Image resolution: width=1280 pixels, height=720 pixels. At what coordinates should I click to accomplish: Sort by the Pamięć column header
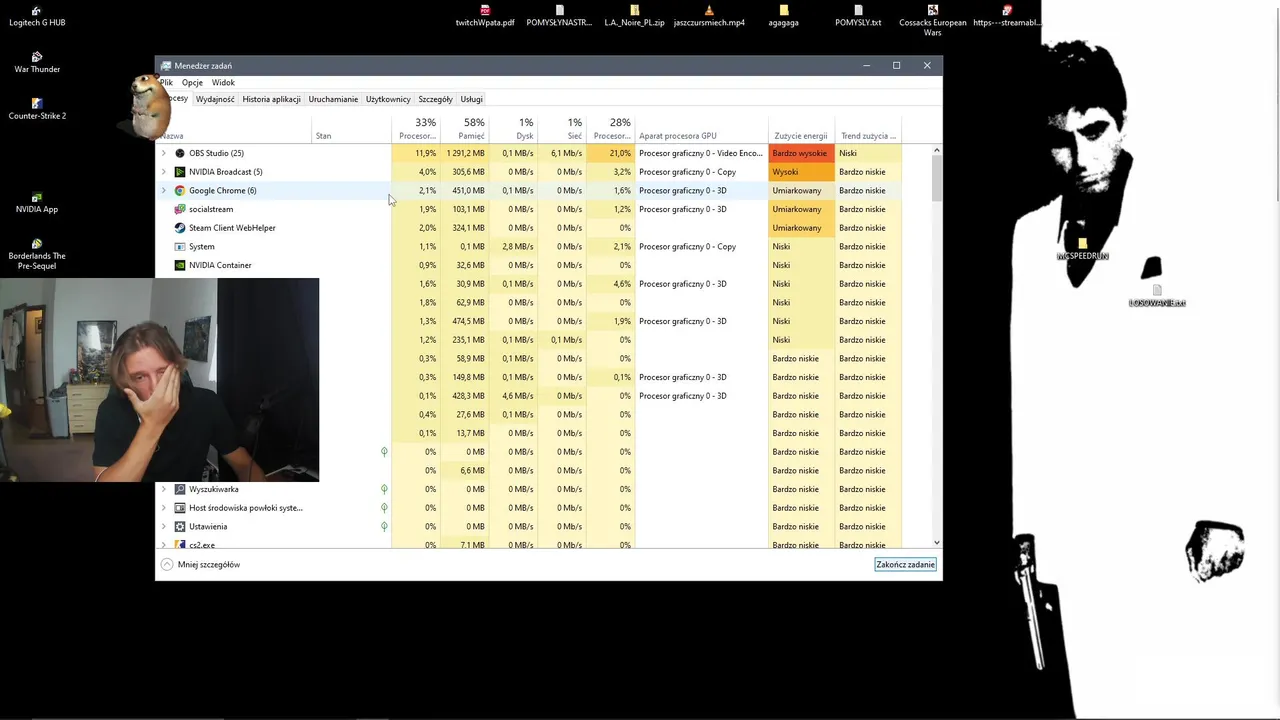click(464, 129)
